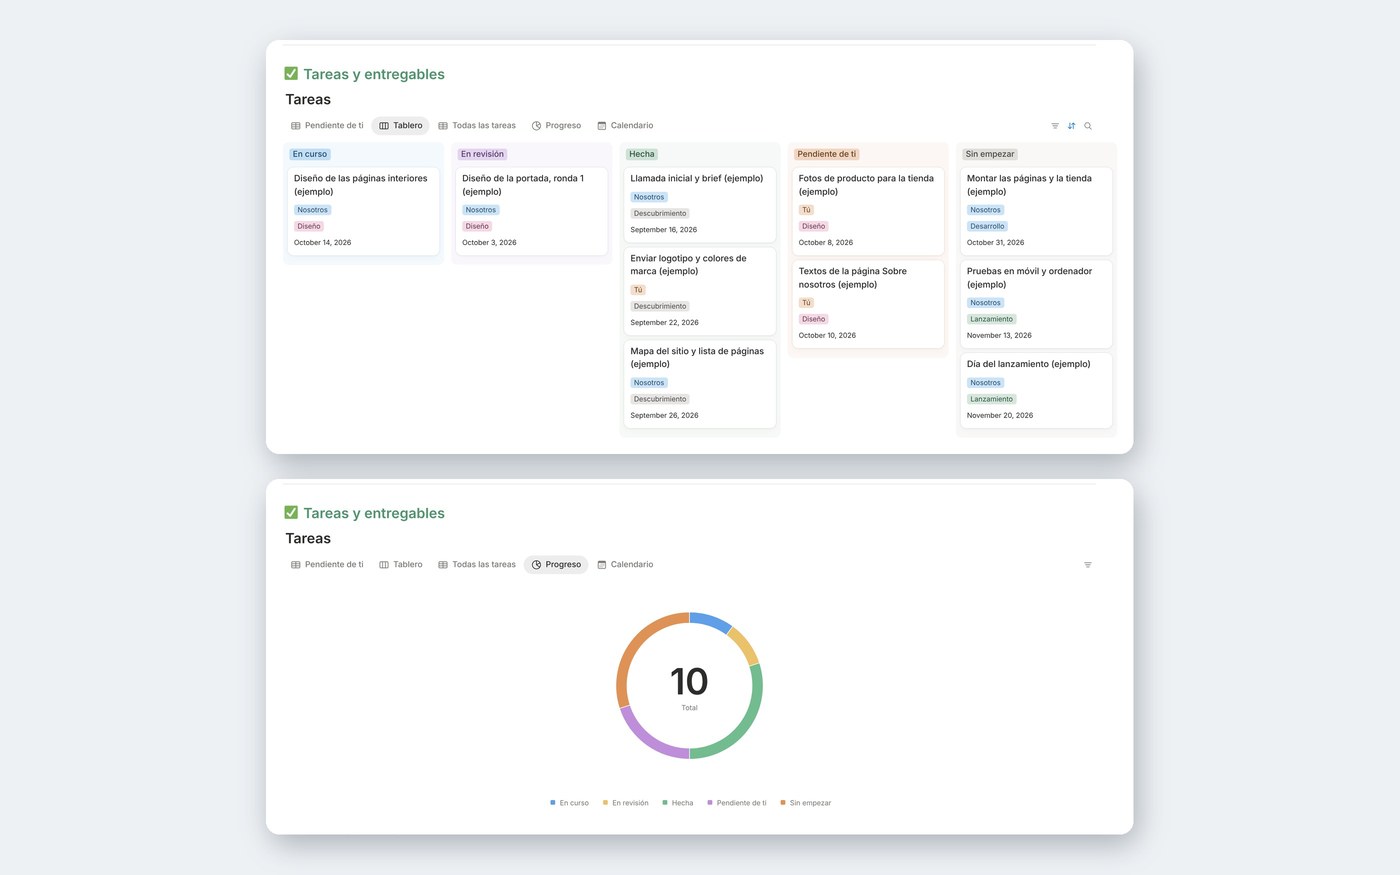Select the Tablero tab in the board panel
This screenshot has width=1400, height=875.
pos(400,126)
